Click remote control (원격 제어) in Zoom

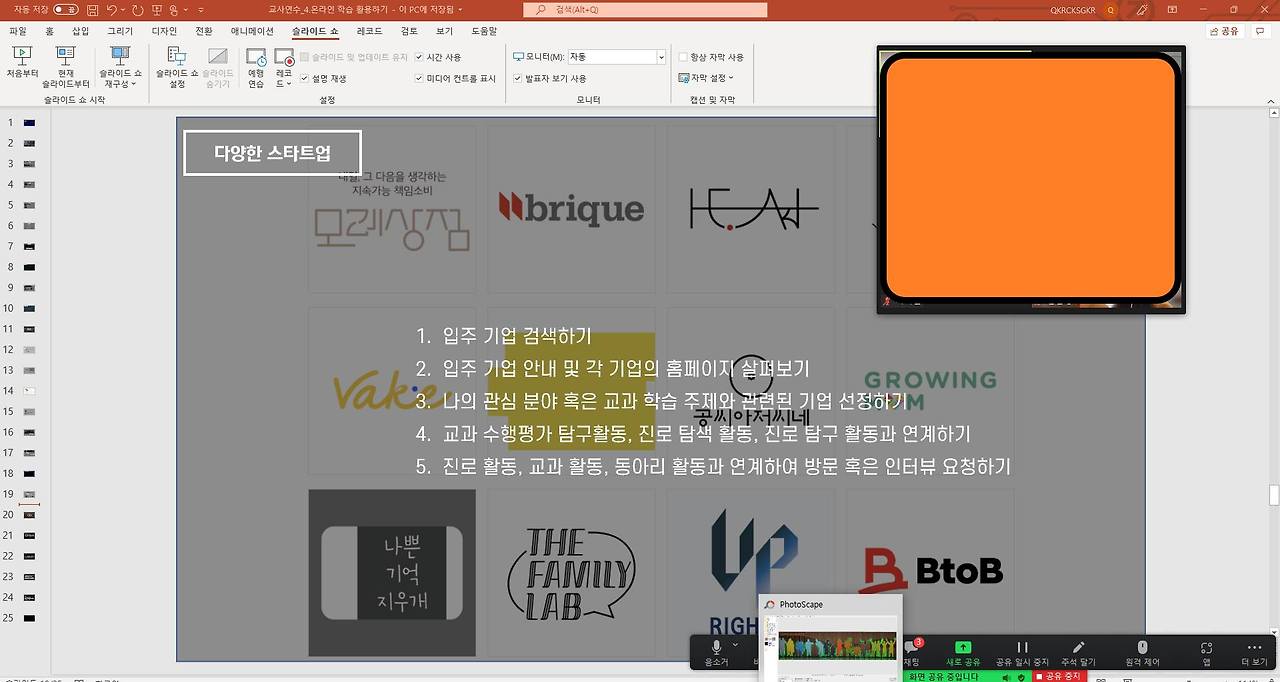(x=1142, y=655)
